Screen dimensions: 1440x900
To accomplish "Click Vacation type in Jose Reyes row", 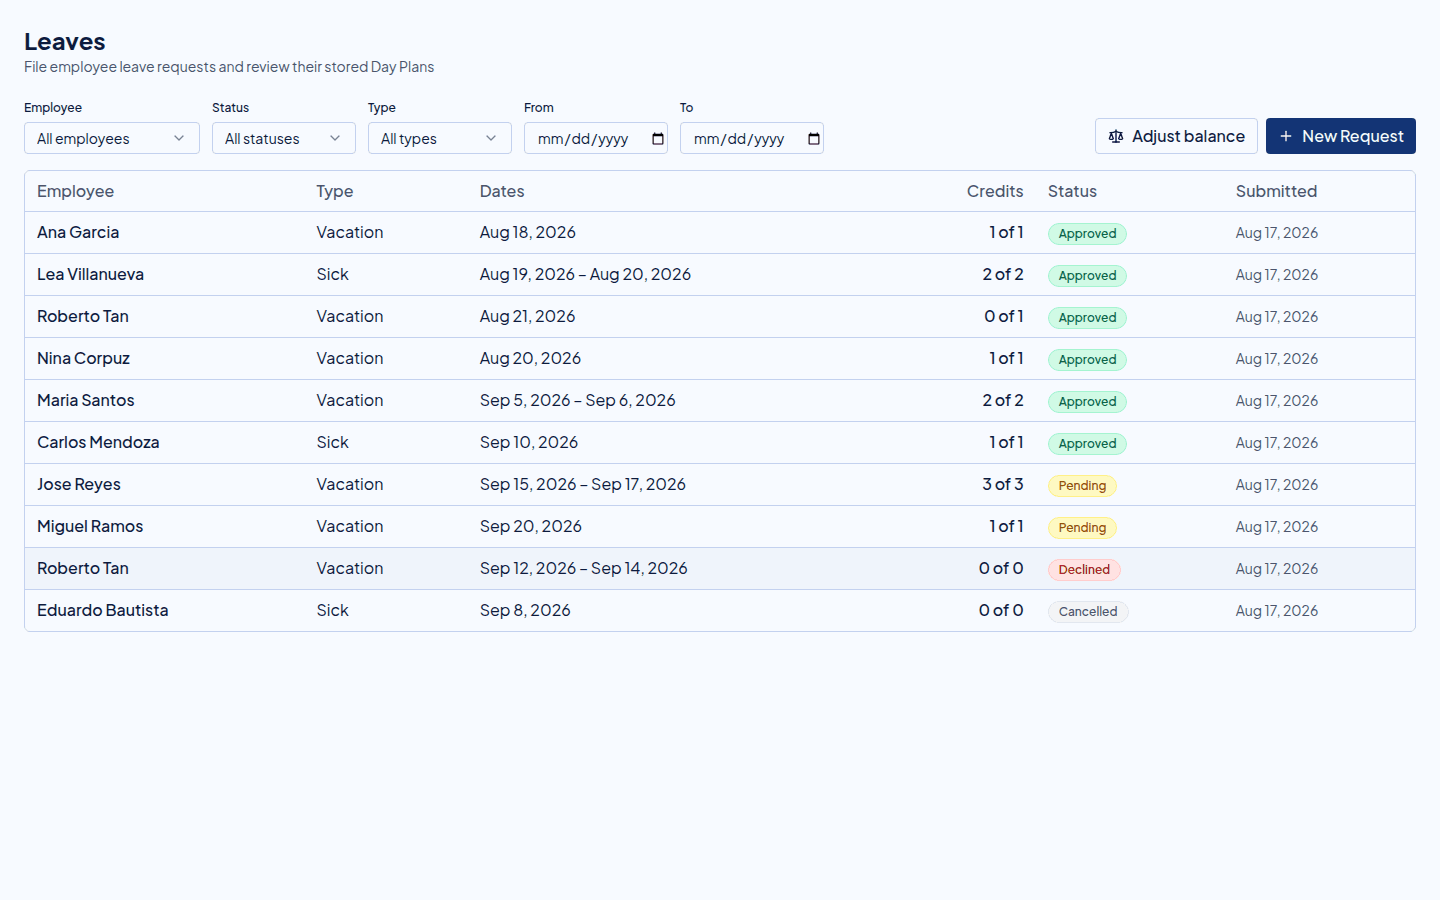I will pos(350,484).
